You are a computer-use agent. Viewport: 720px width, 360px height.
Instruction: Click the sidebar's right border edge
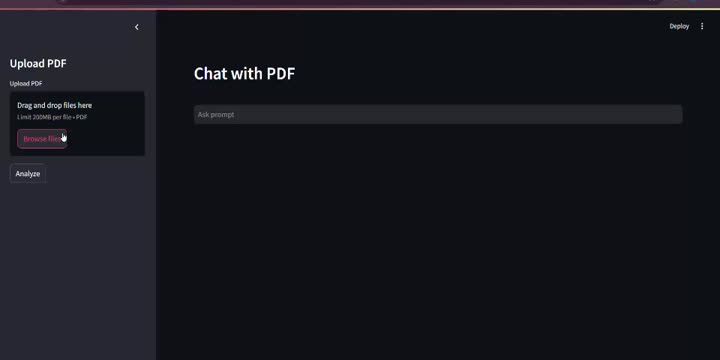(156, 184)
